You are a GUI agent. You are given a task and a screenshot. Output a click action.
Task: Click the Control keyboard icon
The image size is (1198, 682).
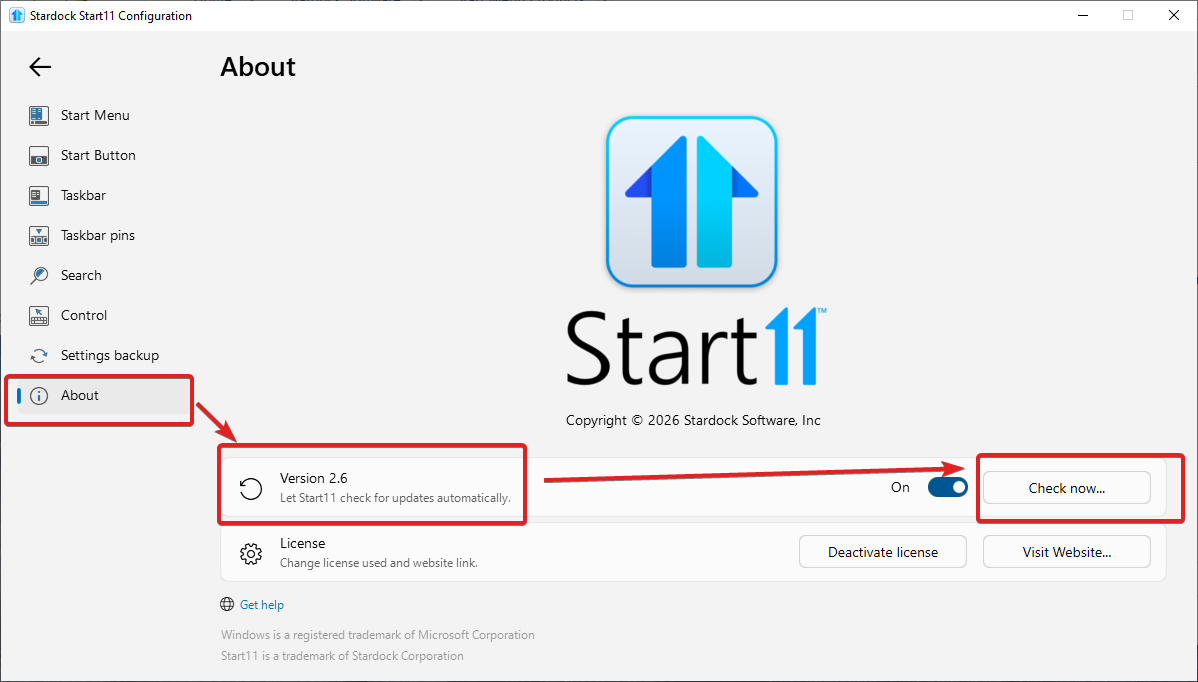pos(39,316)
